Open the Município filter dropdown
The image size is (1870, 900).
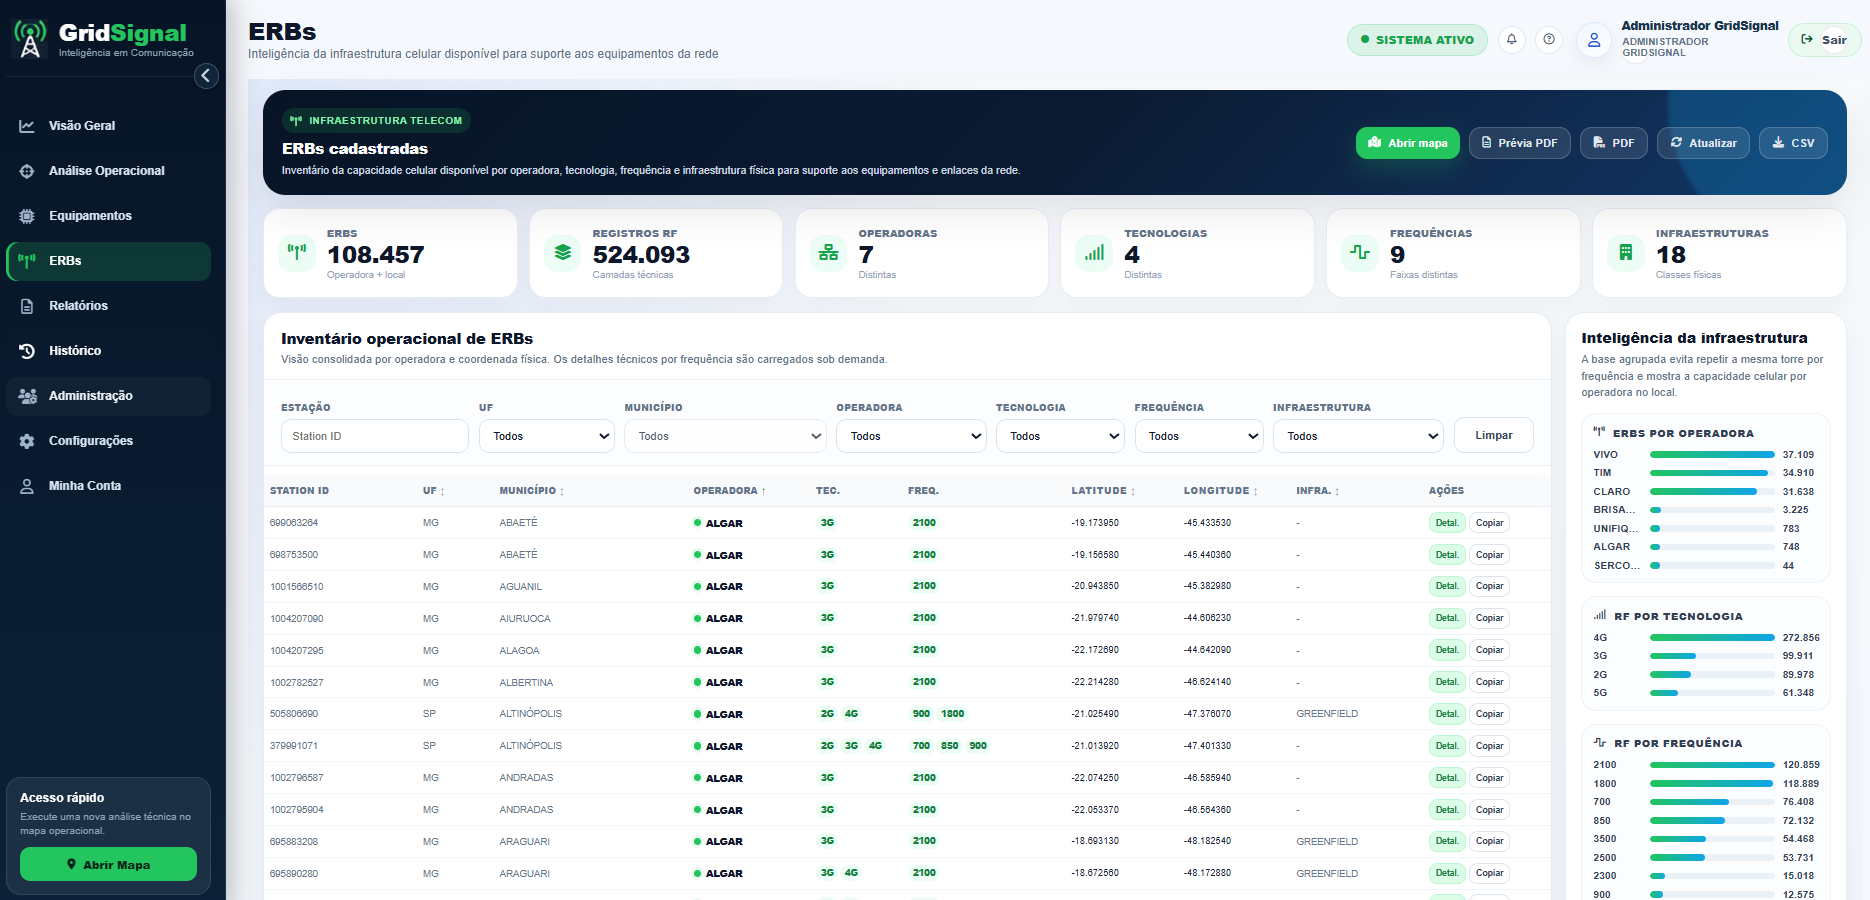[725, 436]
